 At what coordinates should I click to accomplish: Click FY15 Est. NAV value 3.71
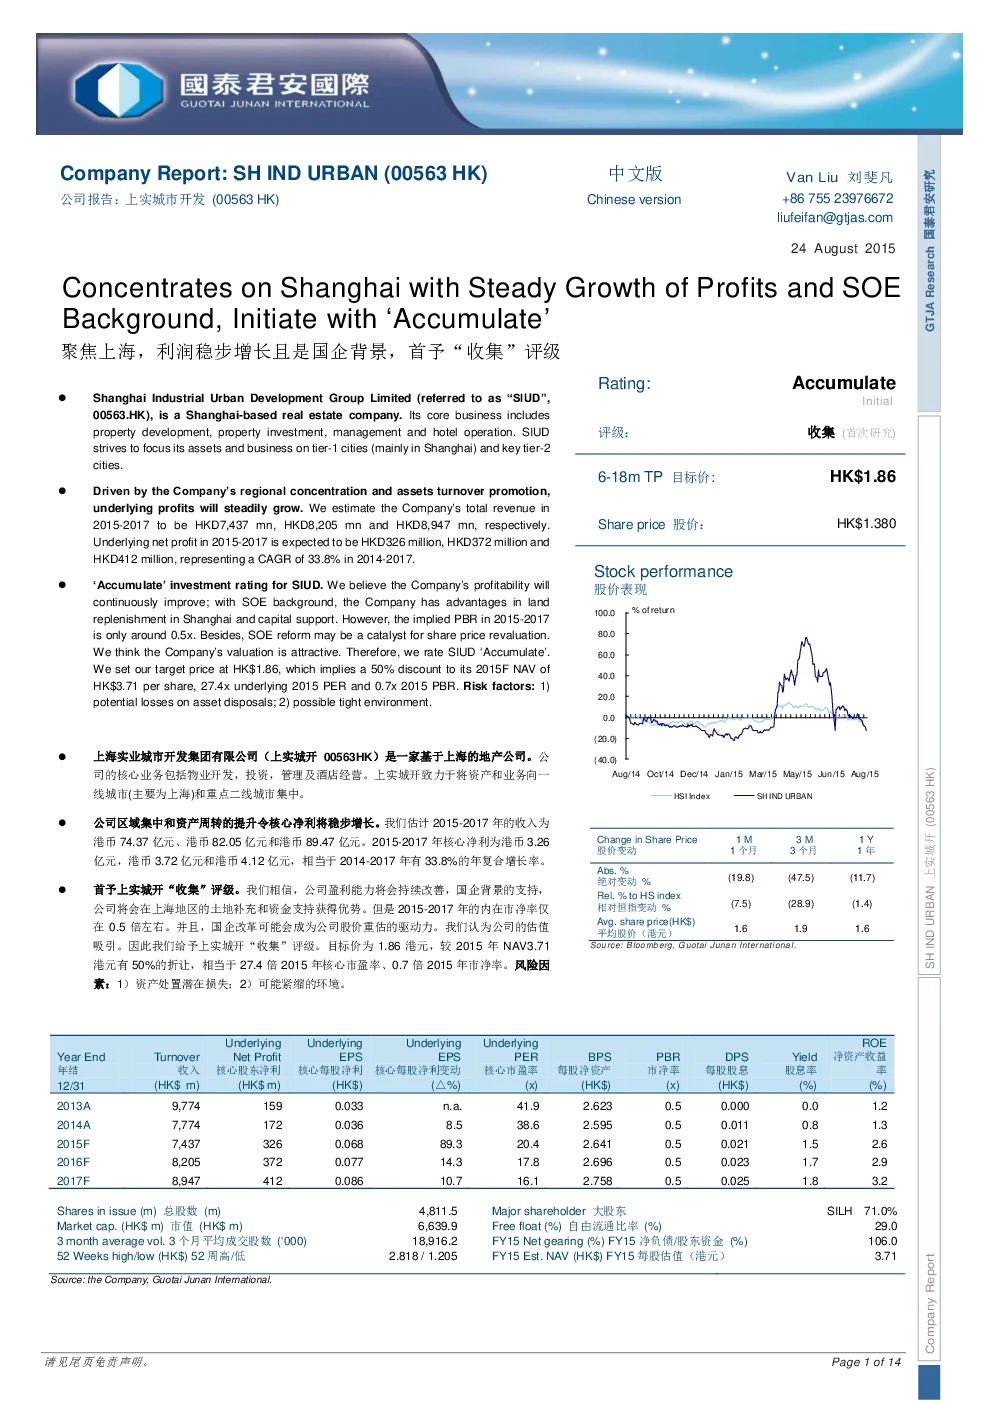point(886,1257)
